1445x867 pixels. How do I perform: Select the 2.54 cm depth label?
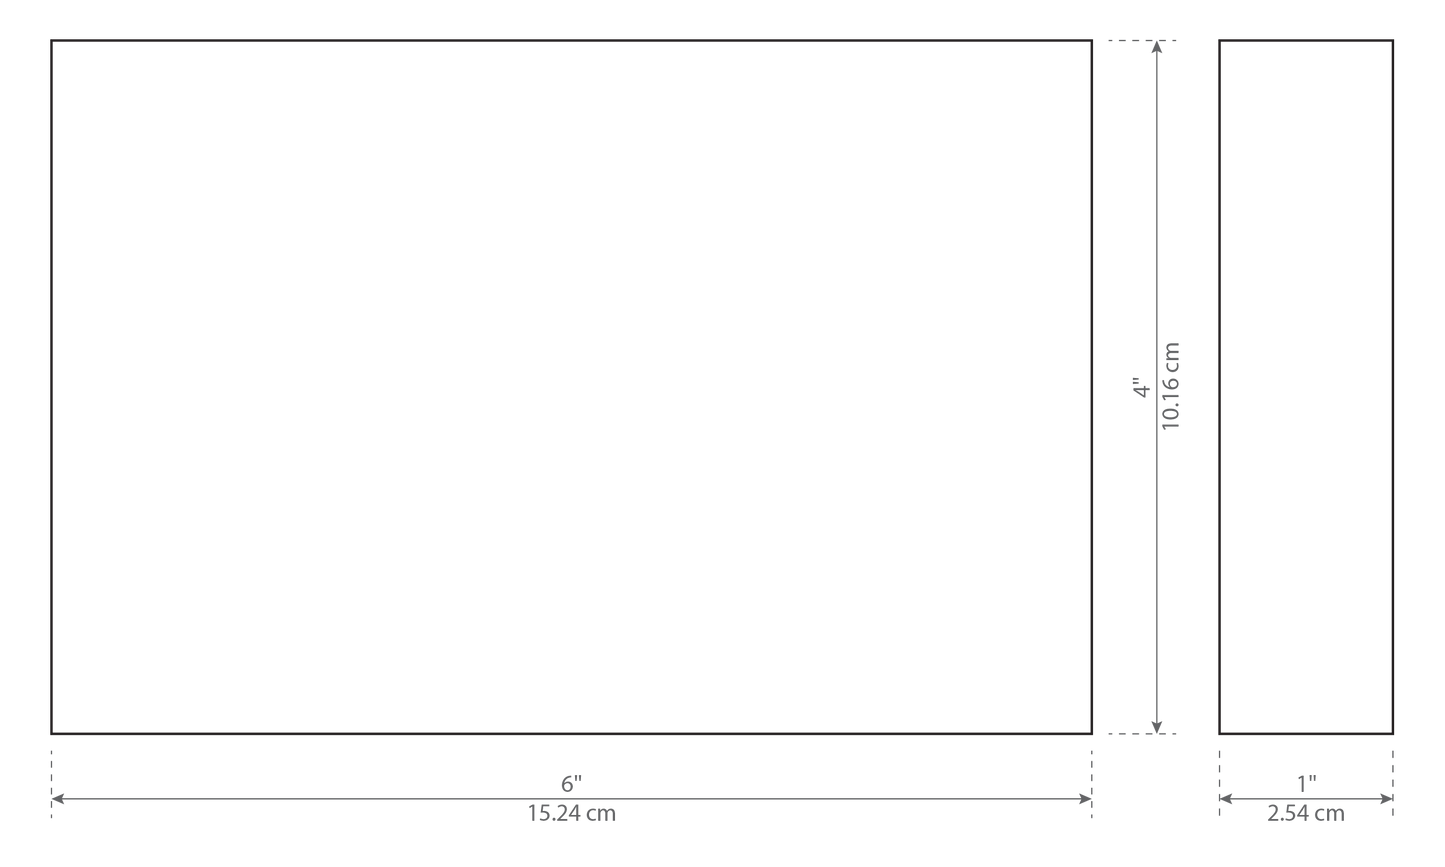[x=1306, y=814]
